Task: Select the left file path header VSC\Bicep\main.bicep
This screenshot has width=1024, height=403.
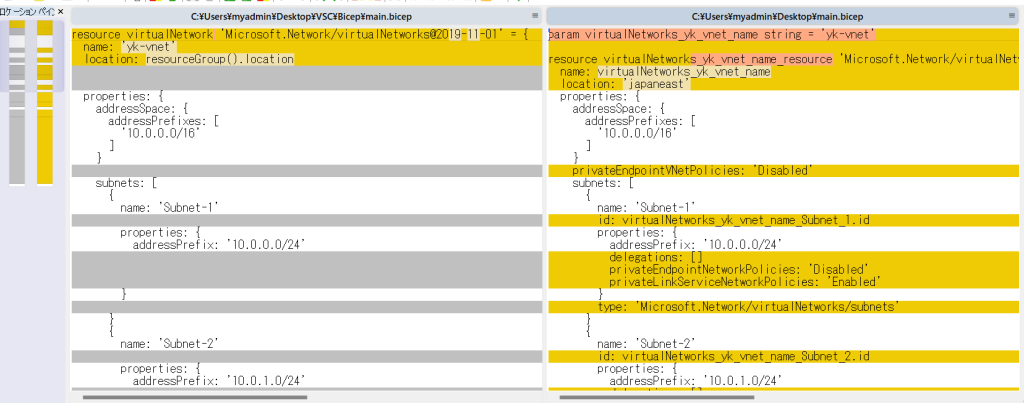Action: pyautogui.click(x=300, y=16)
